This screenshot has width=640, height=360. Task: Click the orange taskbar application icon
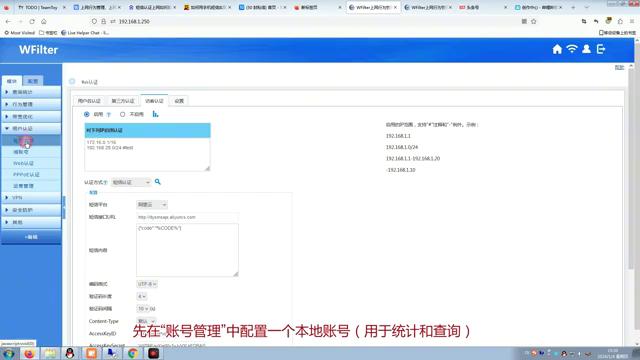click(91, 353)
